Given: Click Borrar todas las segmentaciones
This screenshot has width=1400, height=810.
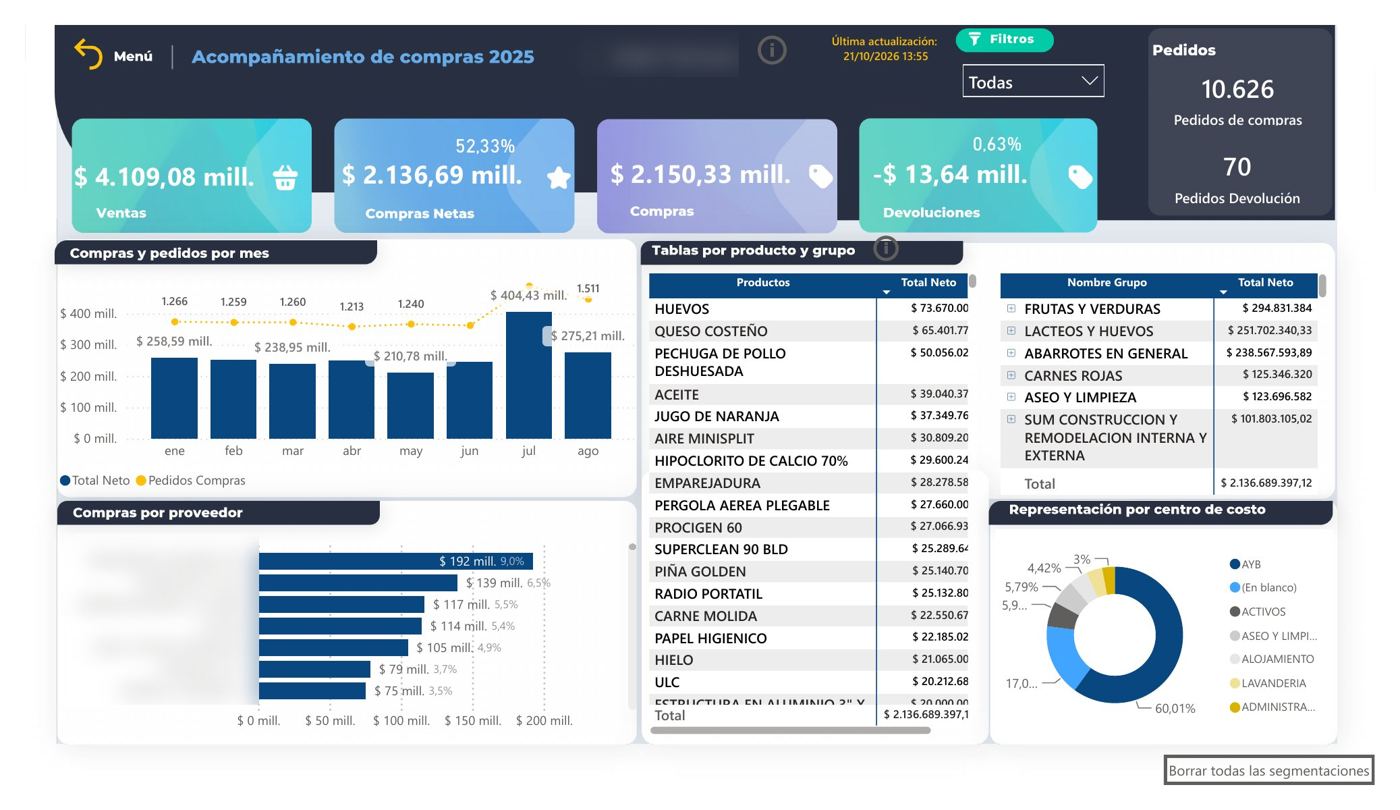Looking at the screenshot, I should 1268,771.
